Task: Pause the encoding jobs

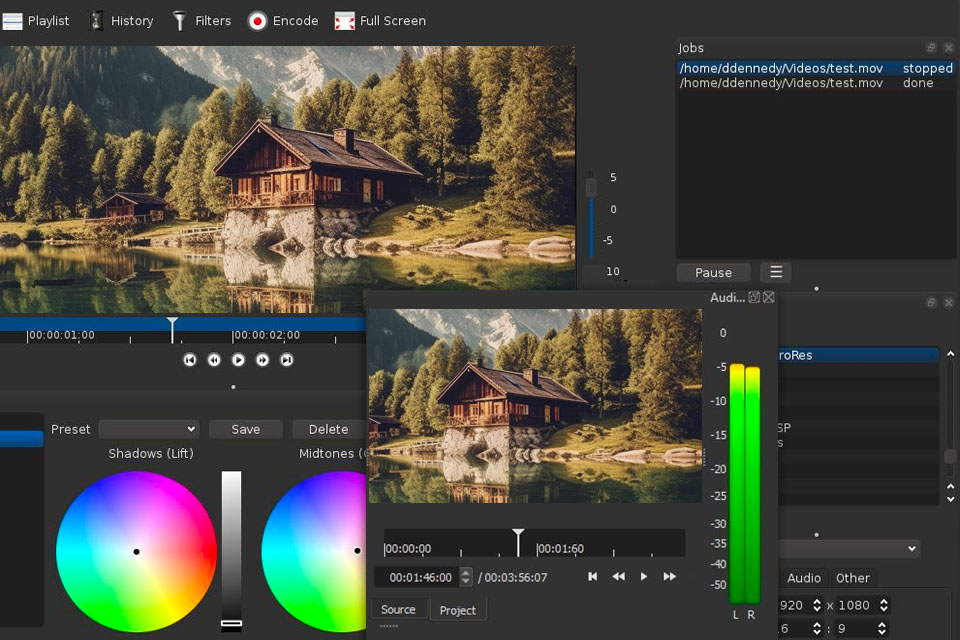Action: tap(713, 273)
